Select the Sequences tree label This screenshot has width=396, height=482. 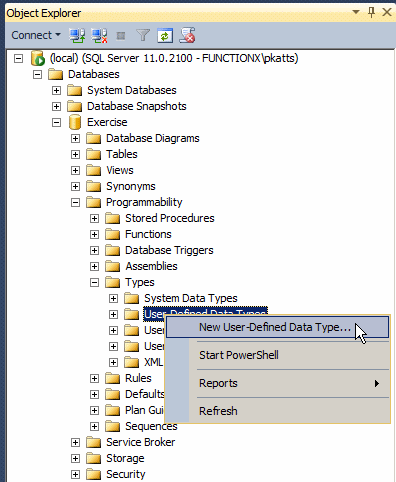click(x=151, y=426)
